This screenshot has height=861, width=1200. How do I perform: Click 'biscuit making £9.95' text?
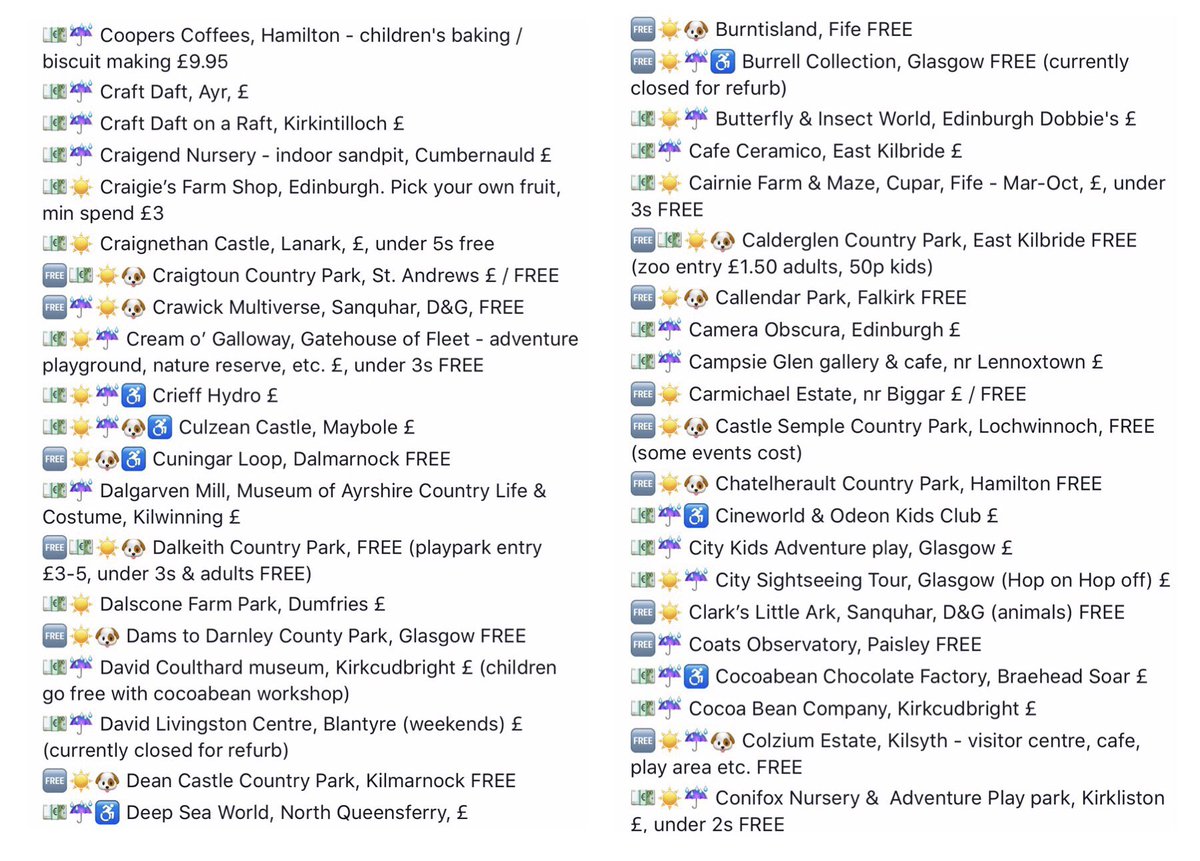(135, 62)
